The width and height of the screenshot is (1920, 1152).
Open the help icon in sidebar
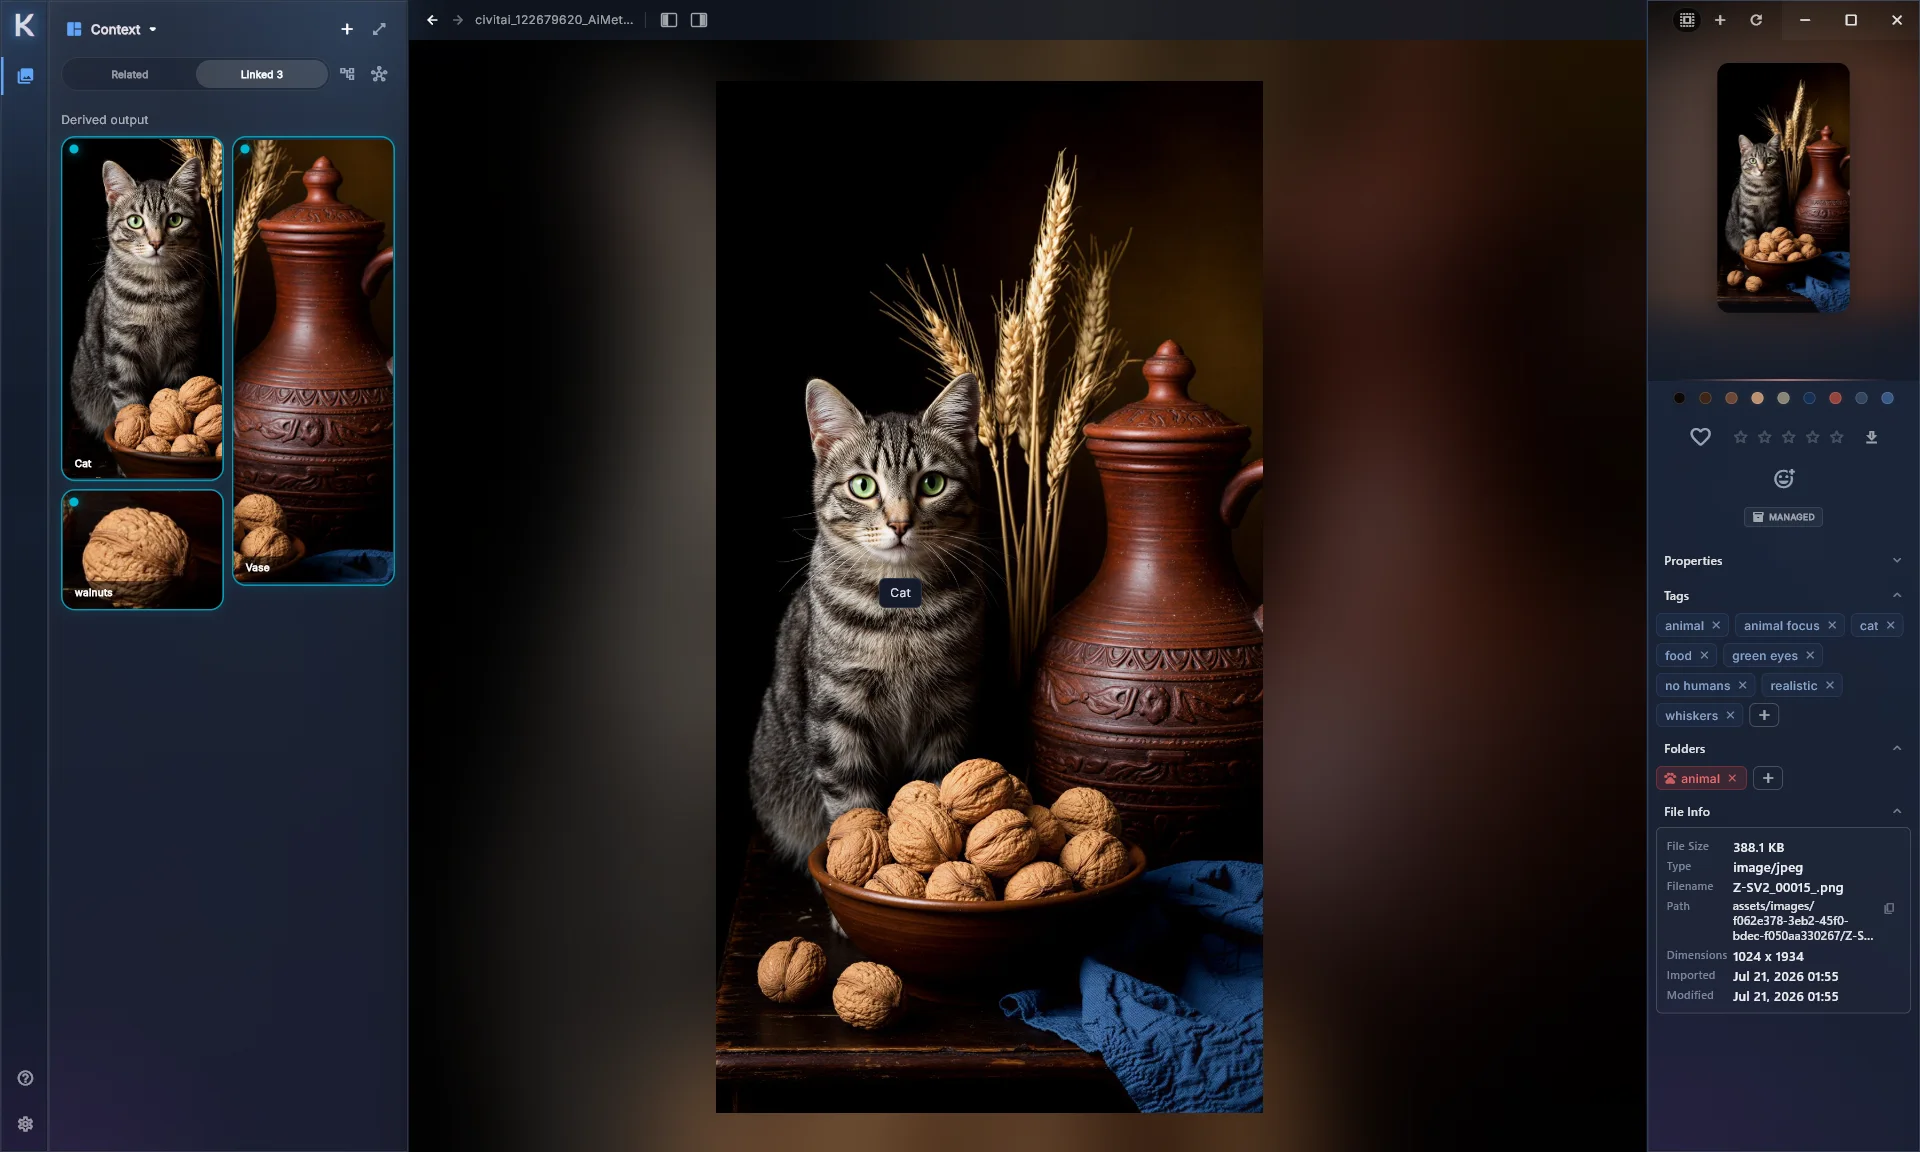tap(25, 1078)
